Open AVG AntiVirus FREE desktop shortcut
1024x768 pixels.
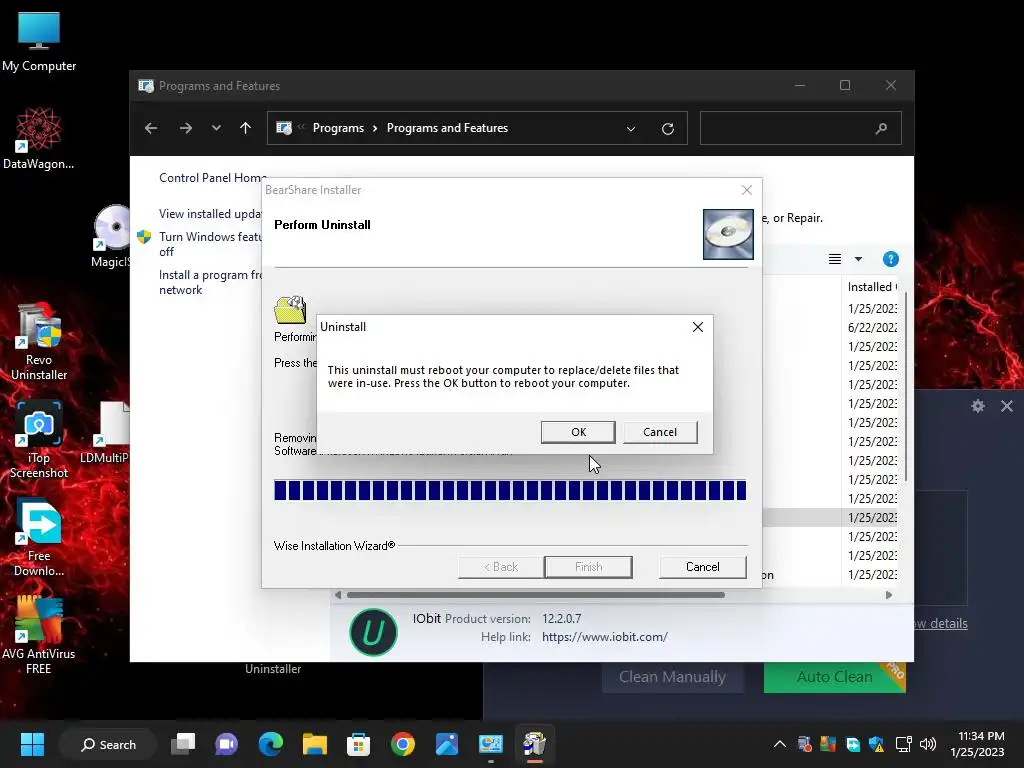(39, 636)
